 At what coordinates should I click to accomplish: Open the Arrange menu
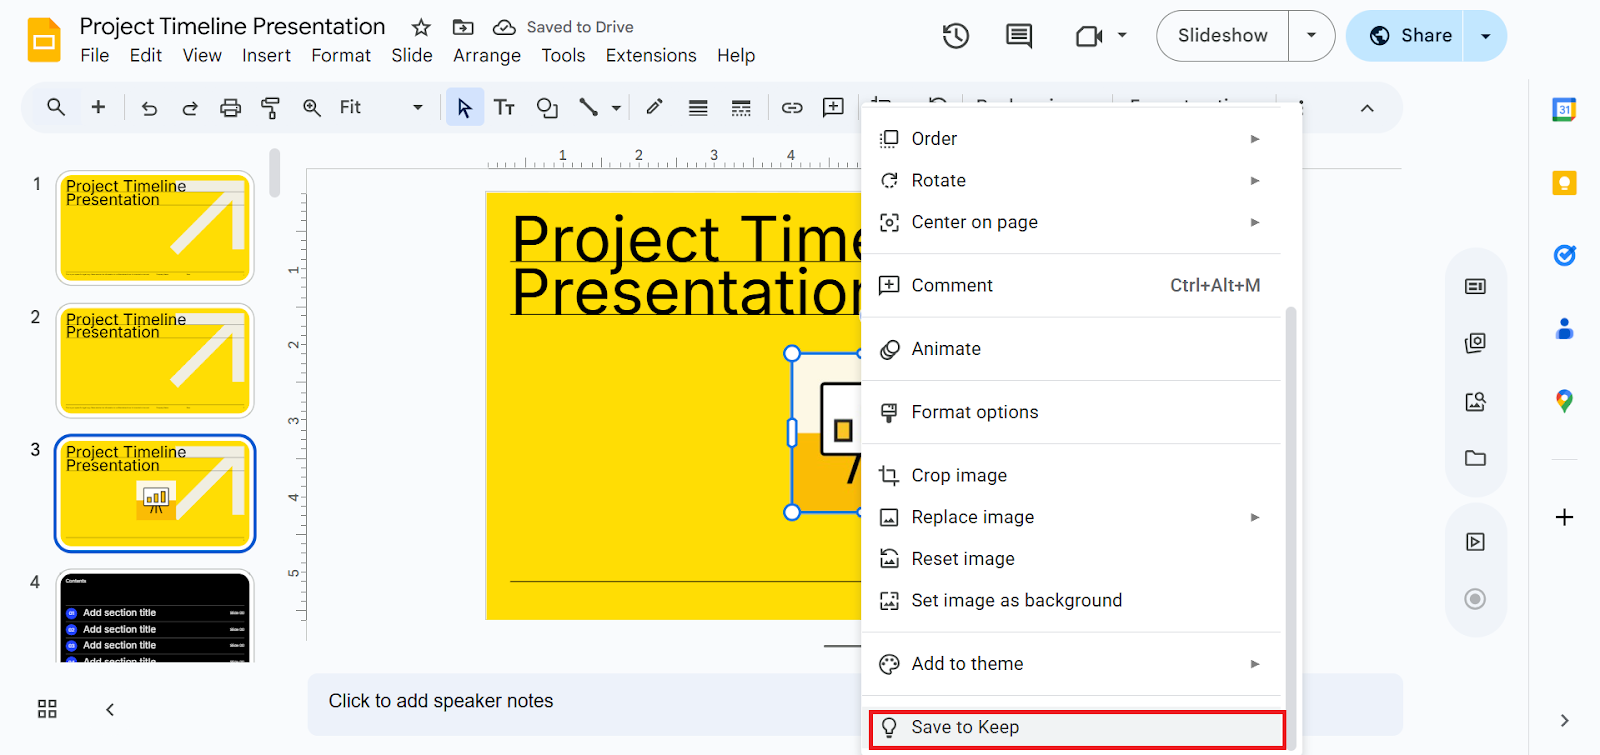pyautogui.click(x=487, y=56)
